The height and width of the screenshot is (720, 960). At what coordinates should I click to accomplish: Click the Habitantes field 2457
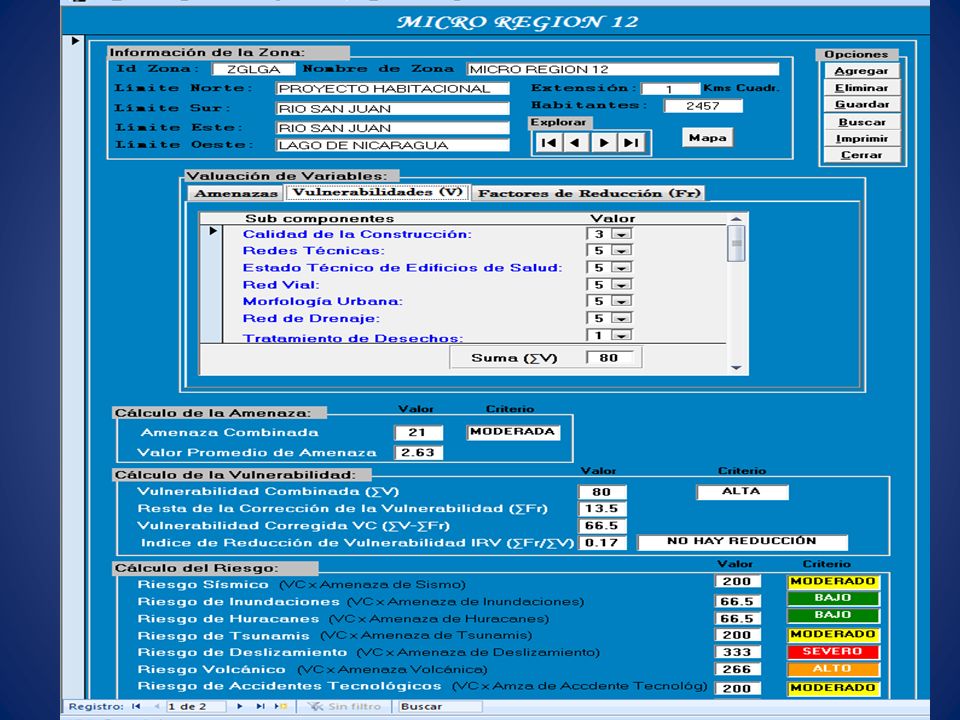point(703,106)
